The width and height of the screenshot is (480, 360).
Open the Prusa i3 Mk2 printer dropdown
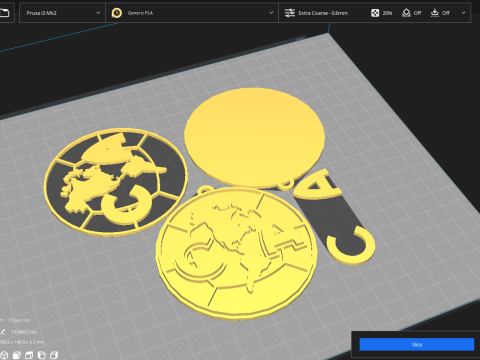[62, 13]
